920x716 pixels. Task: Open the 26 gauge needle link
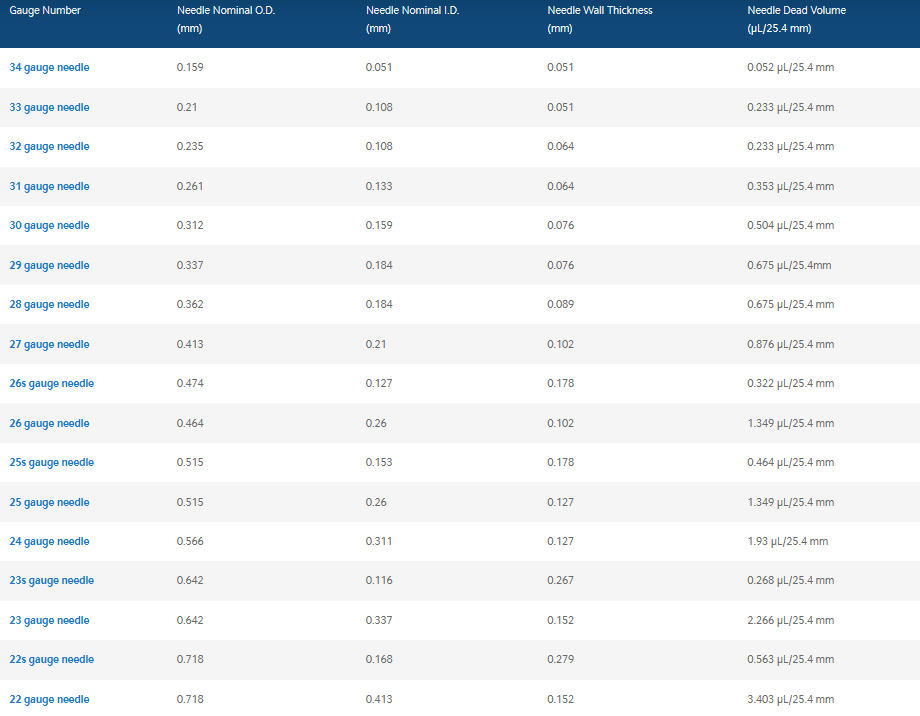click(49, 423)
